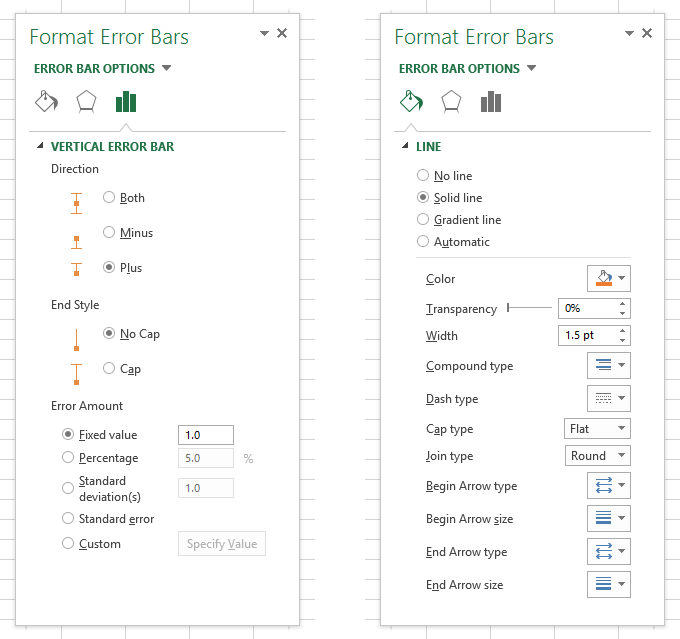Open the Compound type dropdown

click(x=609, y=365)
